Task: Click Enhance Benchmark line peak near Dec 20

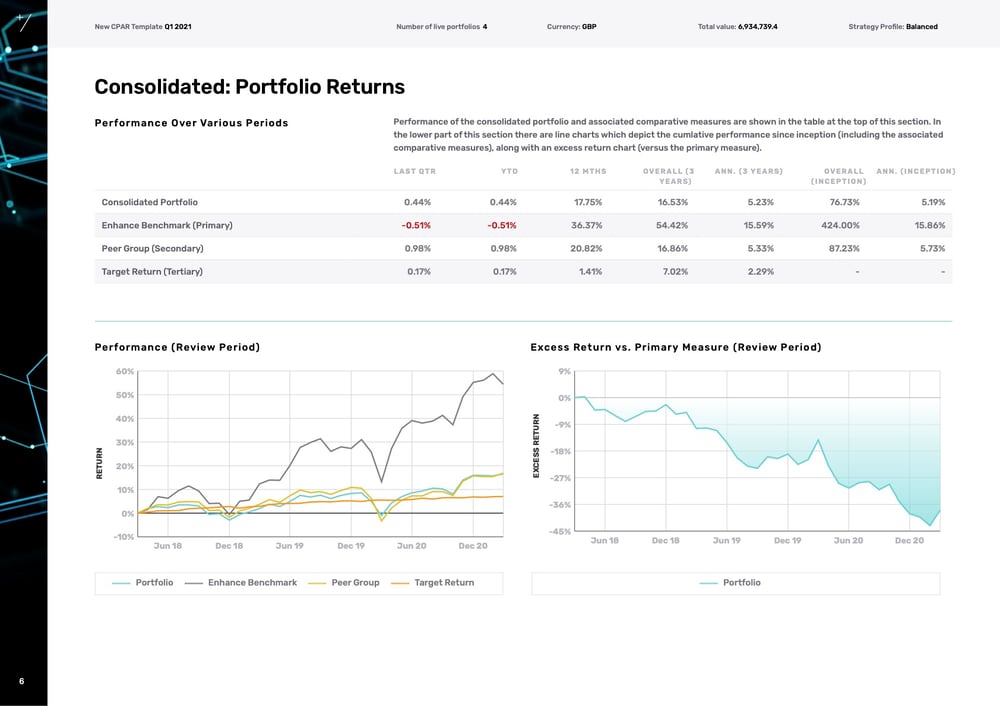Action: click(493, 374)
